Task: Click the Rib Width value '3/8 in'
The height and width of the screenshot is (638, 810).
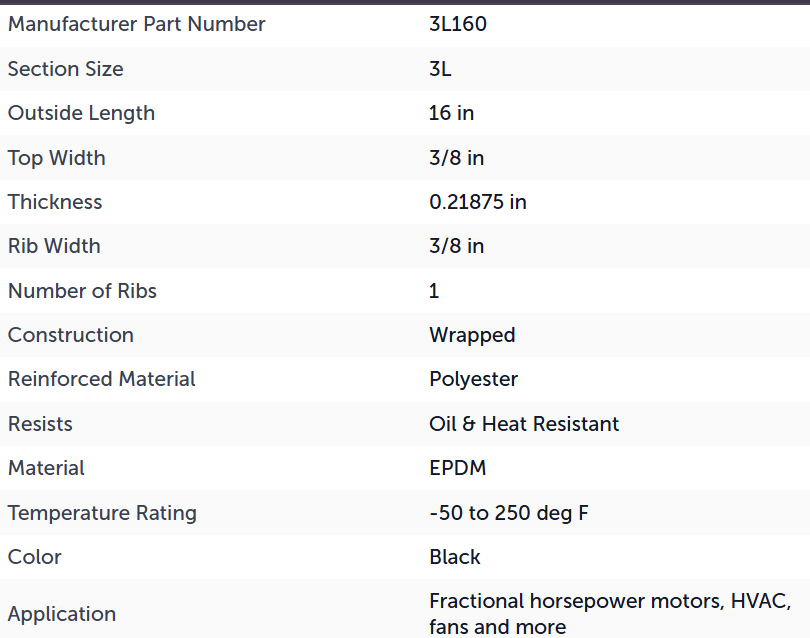Action: point(457,246)
